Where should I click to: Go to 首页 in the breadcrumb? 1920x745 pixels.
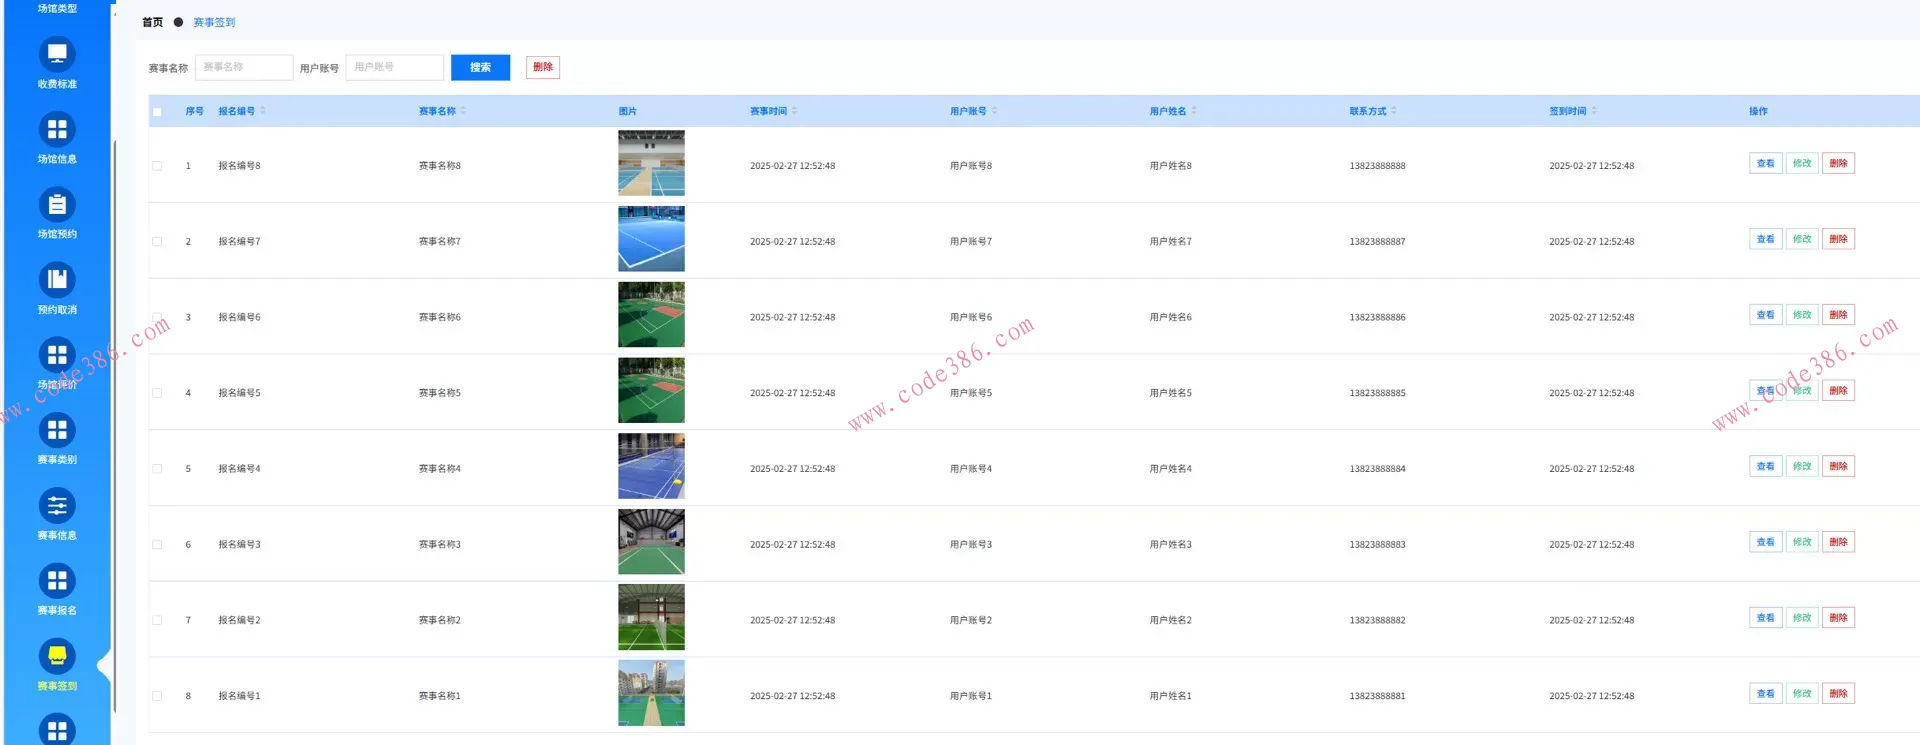tap(152, 22)
